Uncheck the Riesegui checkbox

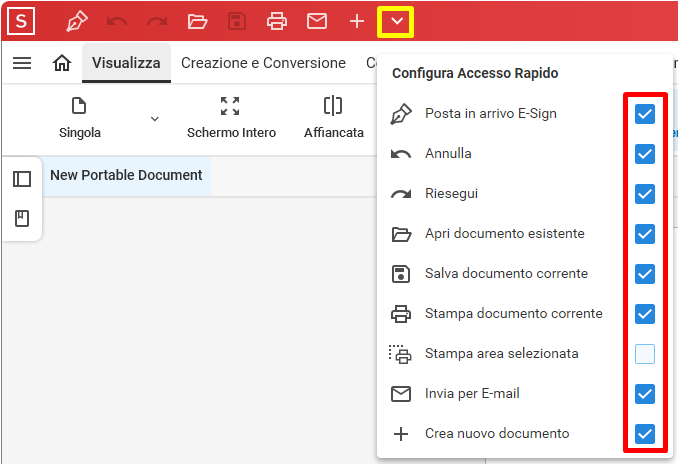click(645, 194)
